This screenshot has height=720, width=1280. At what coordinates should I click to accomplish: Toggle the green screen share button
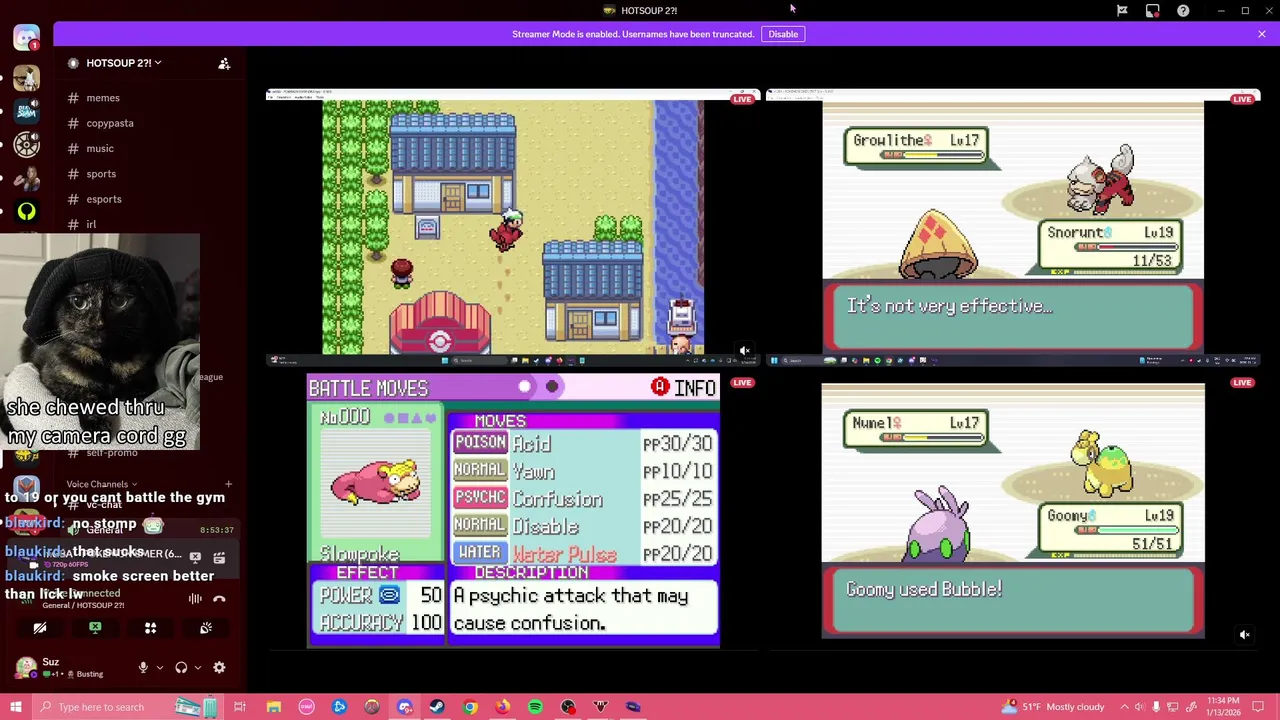[x=95, y=628]
